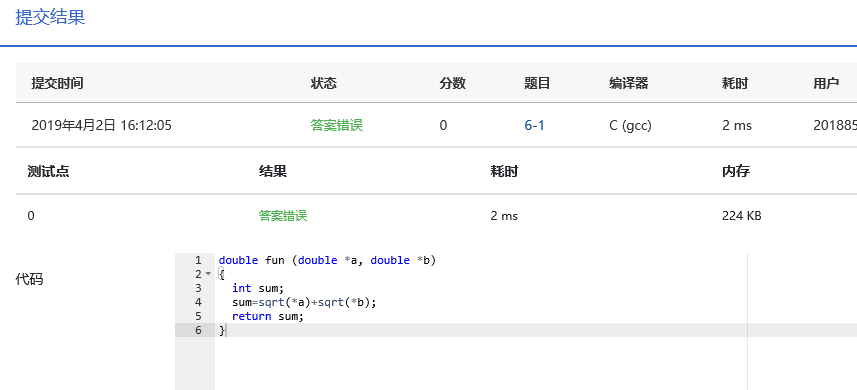Image resolution: width=857 pixels, height=390 pixels.
Task: Select line number 6 in the code gutter
Action: tap(198, 330)
